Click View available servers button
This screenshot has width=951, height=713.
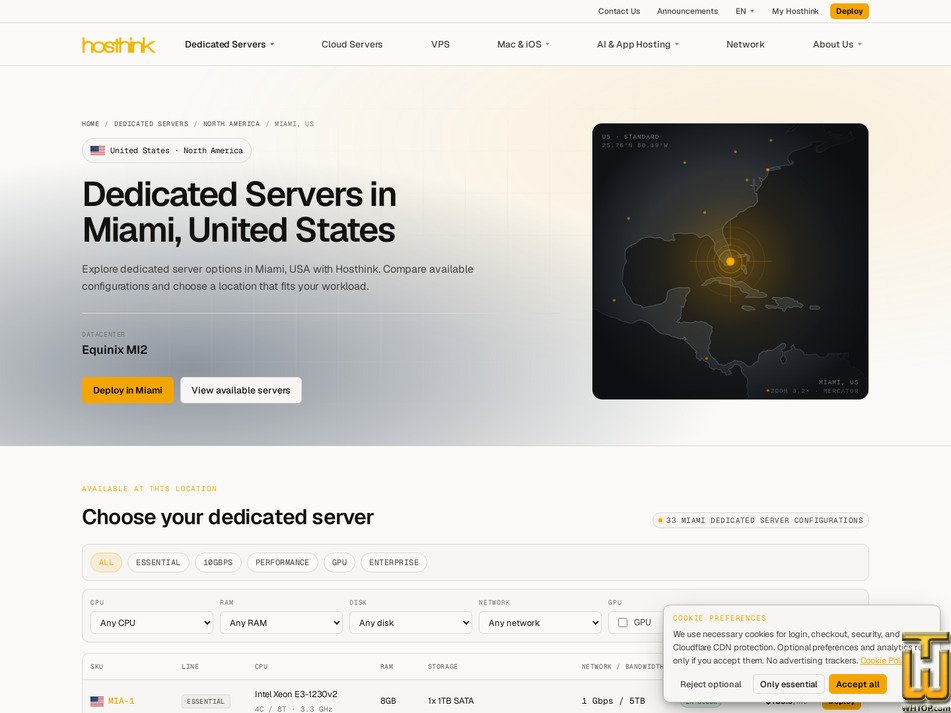(x=241, y=390)
